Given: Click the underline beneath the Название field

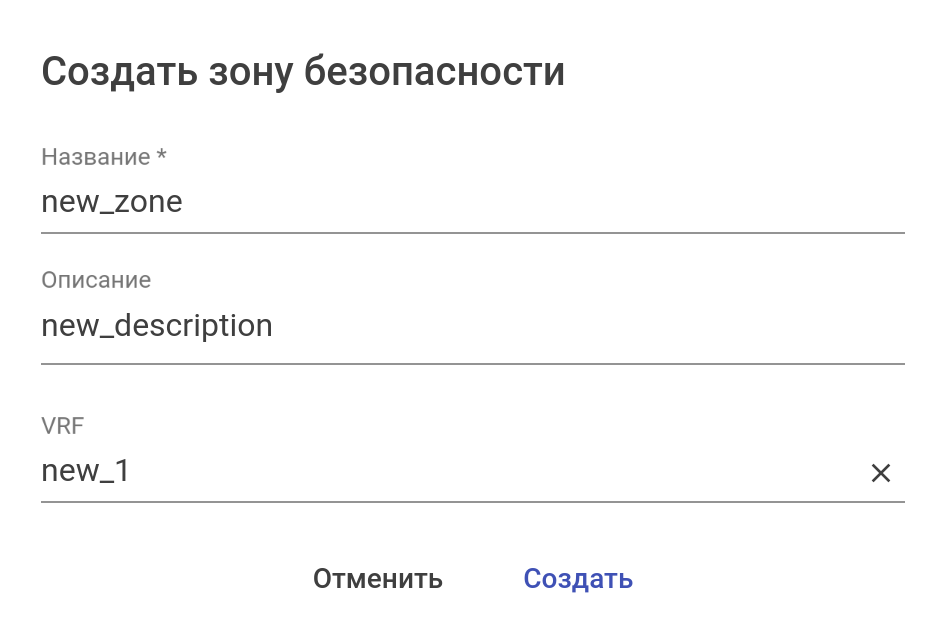Looking at the screenshot, I should (472, 233).
